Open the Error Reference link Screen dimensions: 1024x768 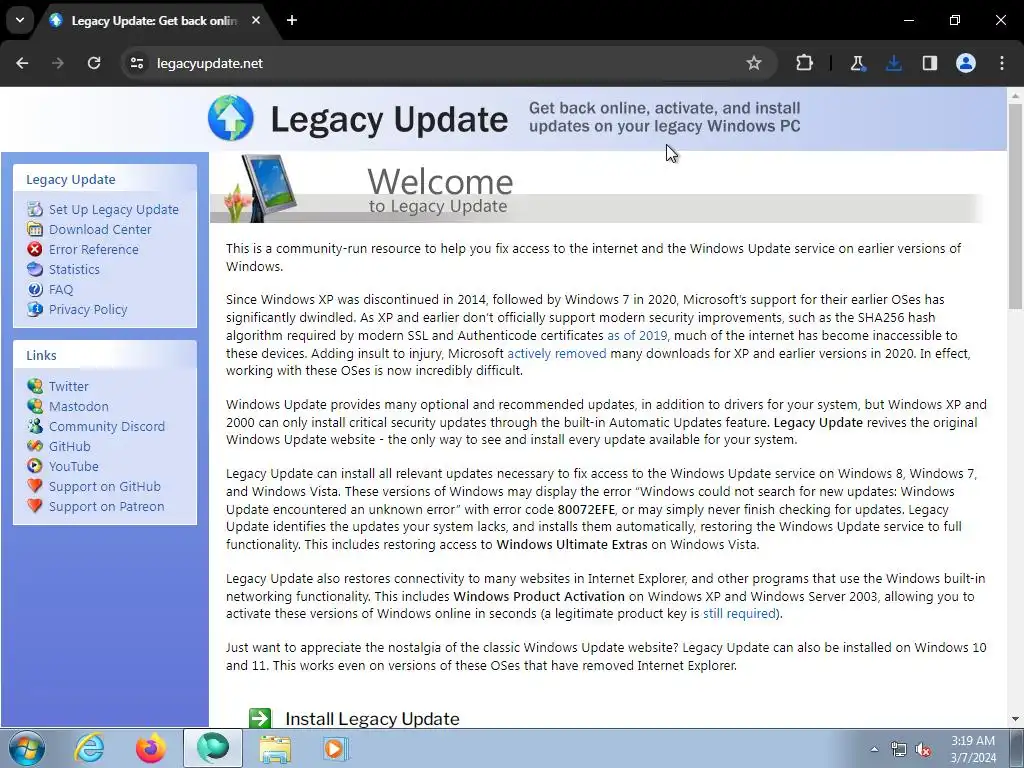(93, 249)
